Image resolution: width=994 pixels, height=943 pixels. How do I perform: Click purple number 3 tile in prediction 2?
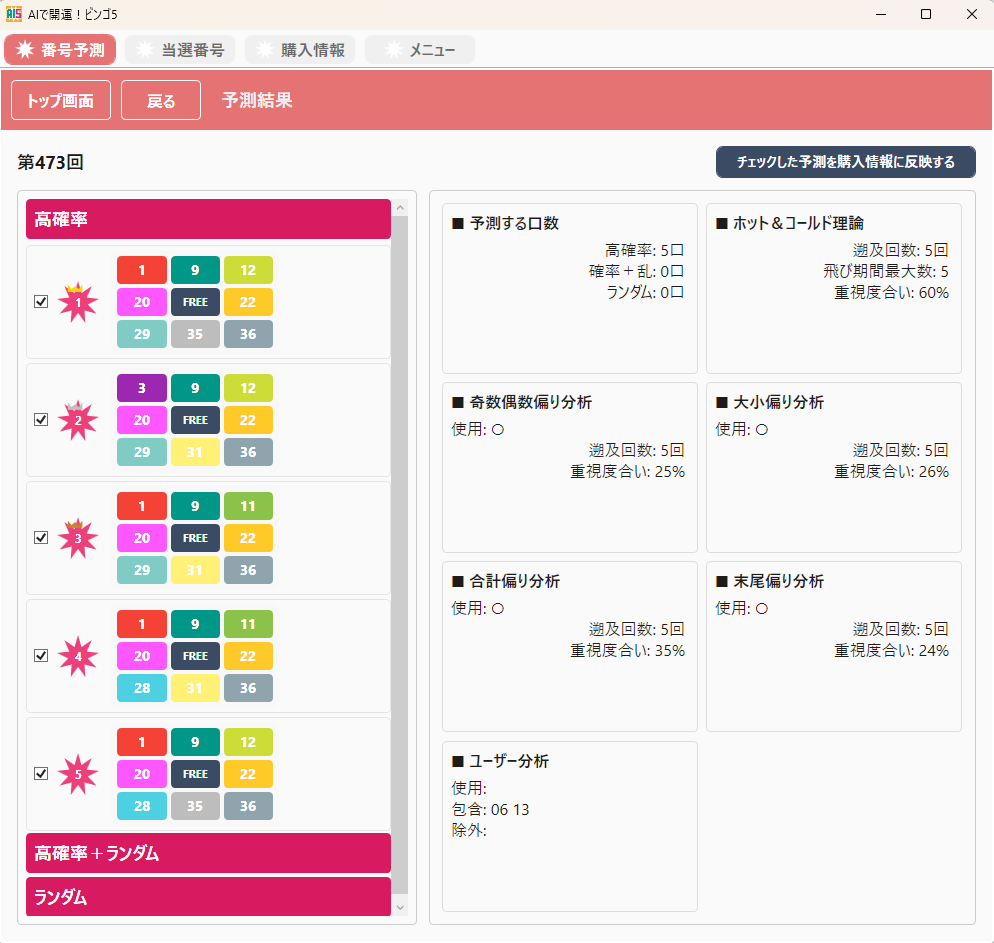142,388
